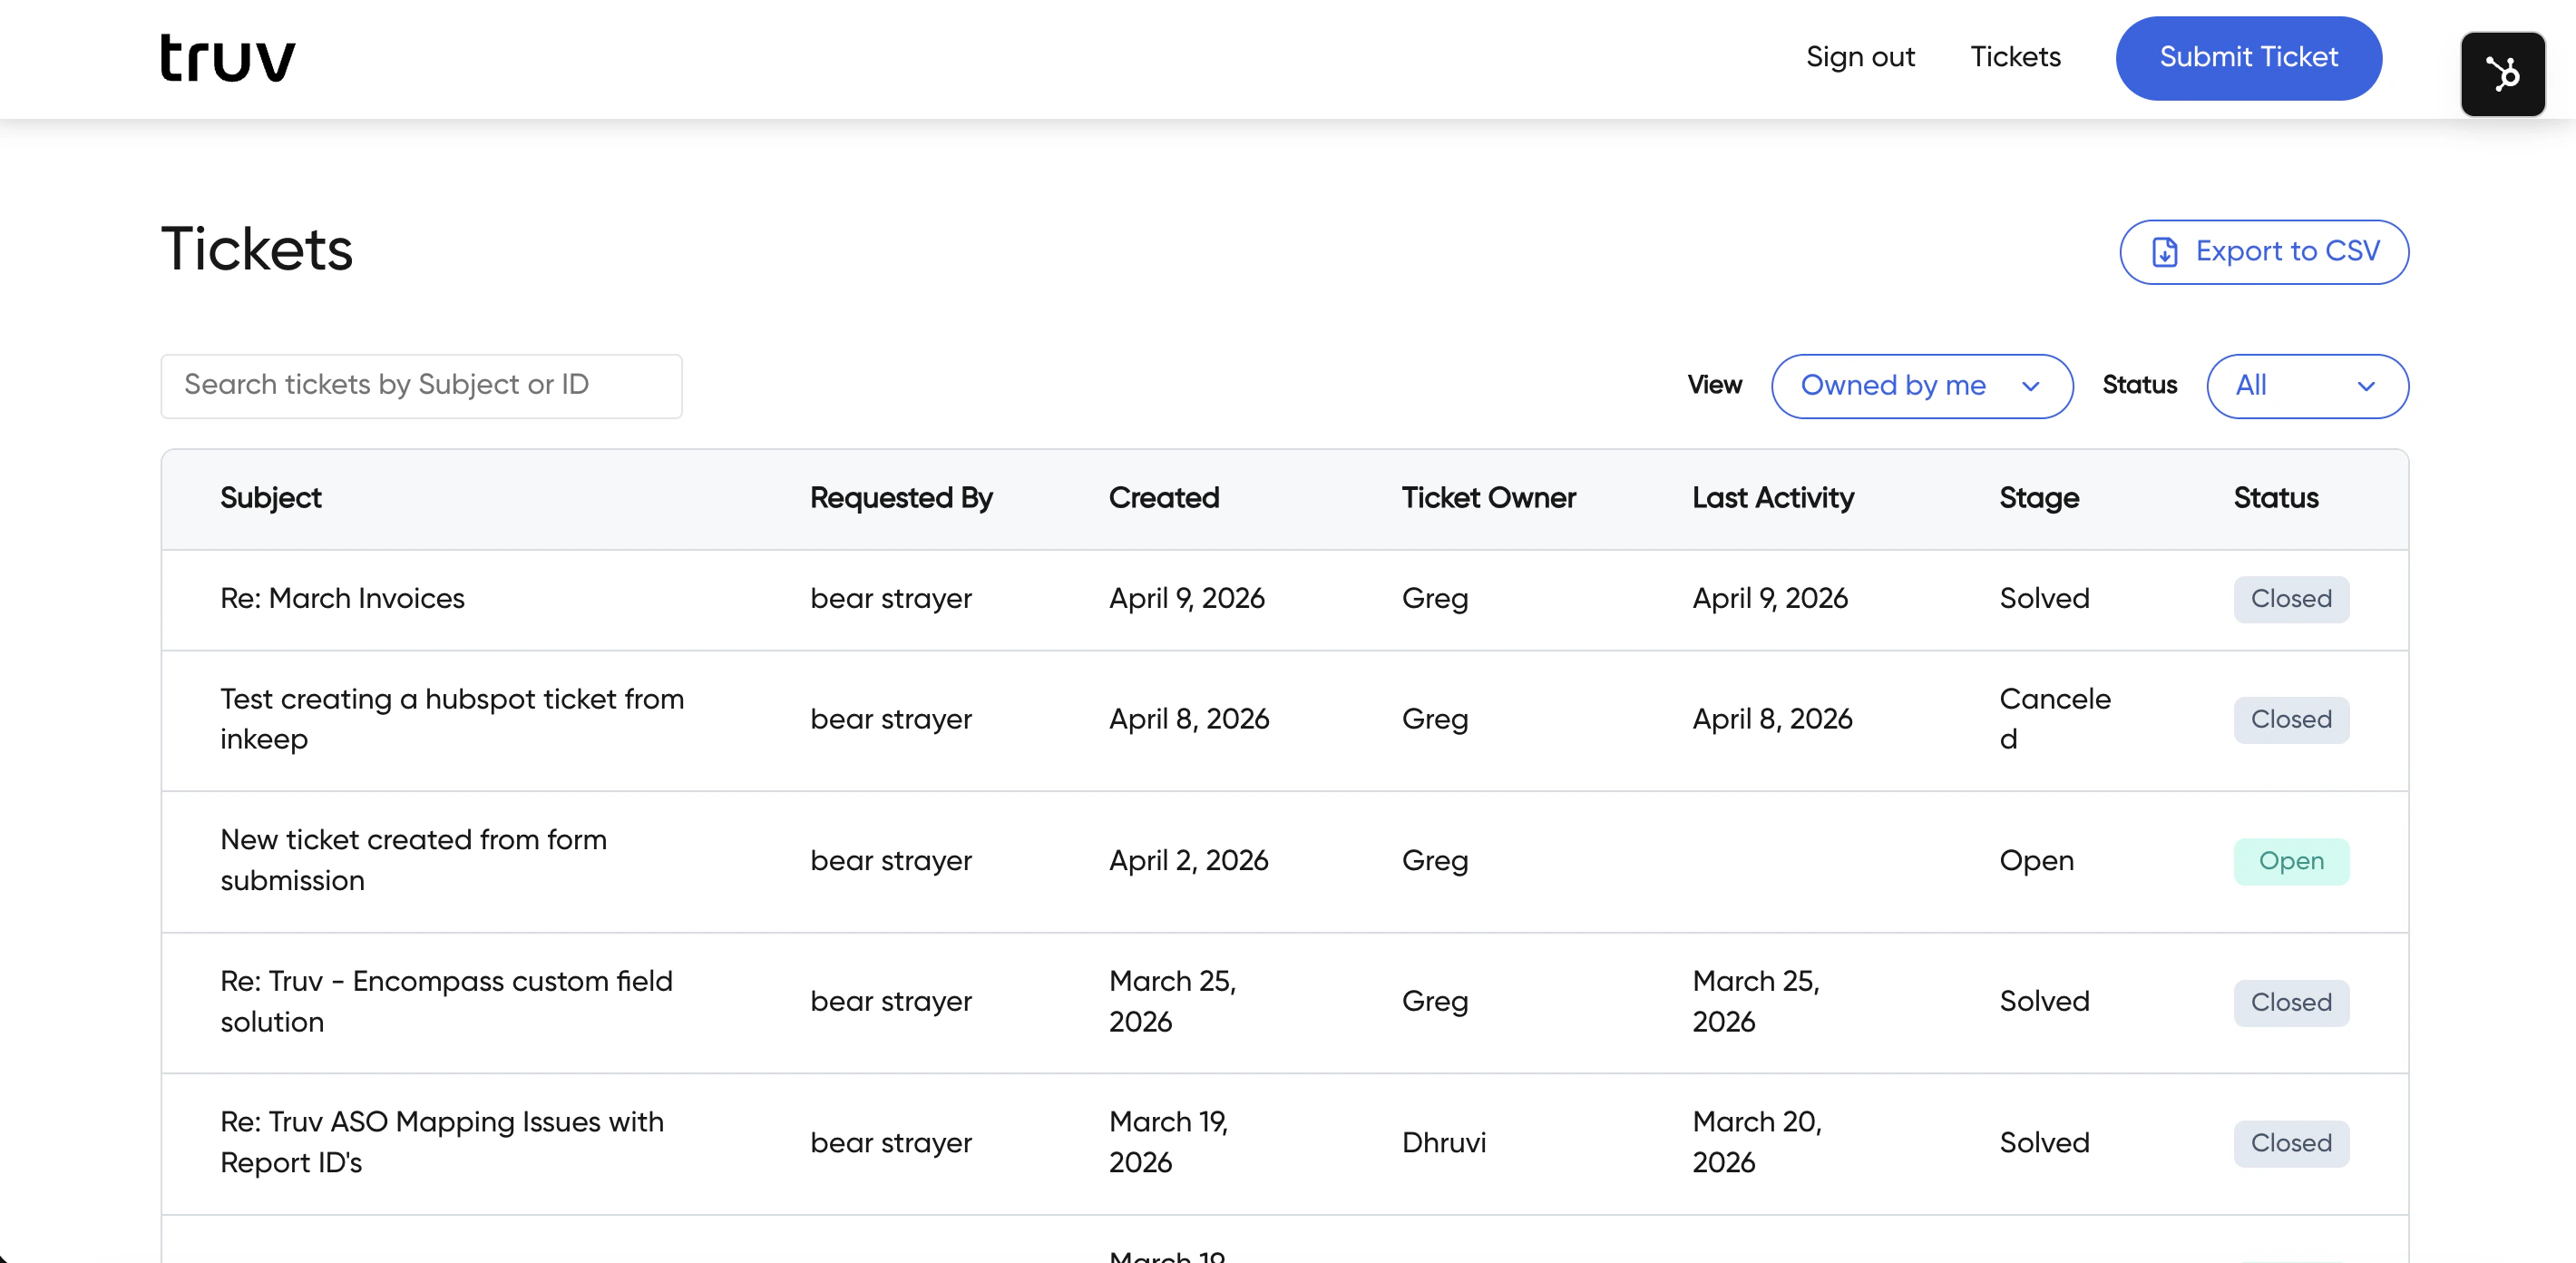This screenshot has width=2576, height=1263.
Task: Expand the ticket view selector
Action: [1921, 386]
